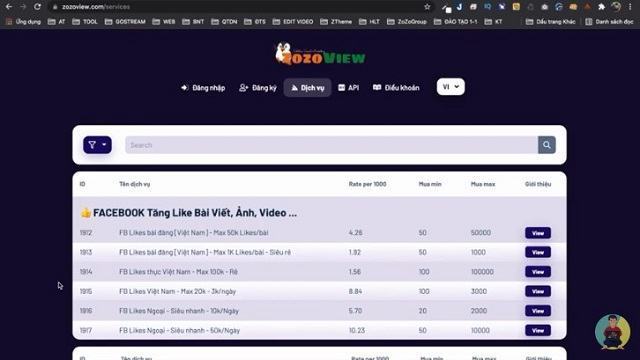Open the GOSTREAM bookmark folder

pos(125,22)
